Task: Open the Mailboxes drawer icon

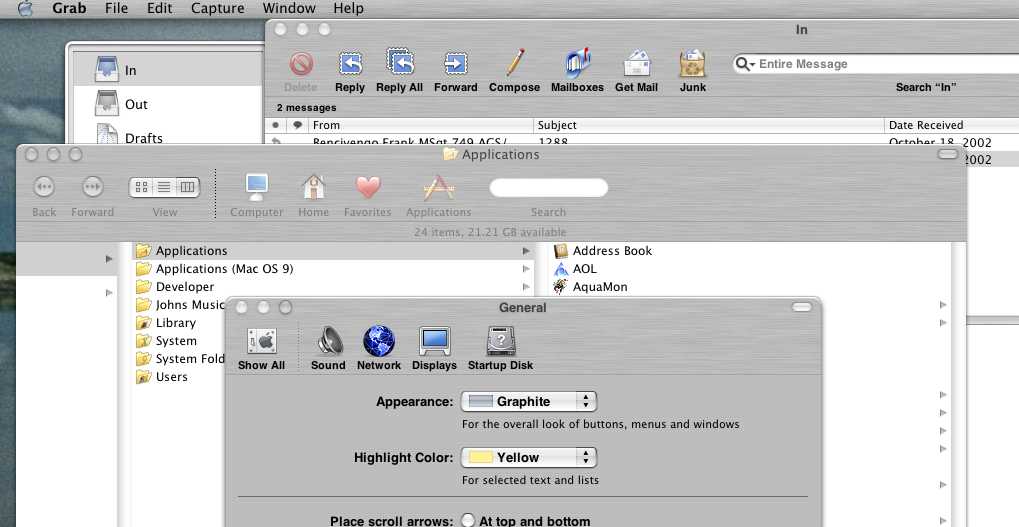Action: [577, 63]
